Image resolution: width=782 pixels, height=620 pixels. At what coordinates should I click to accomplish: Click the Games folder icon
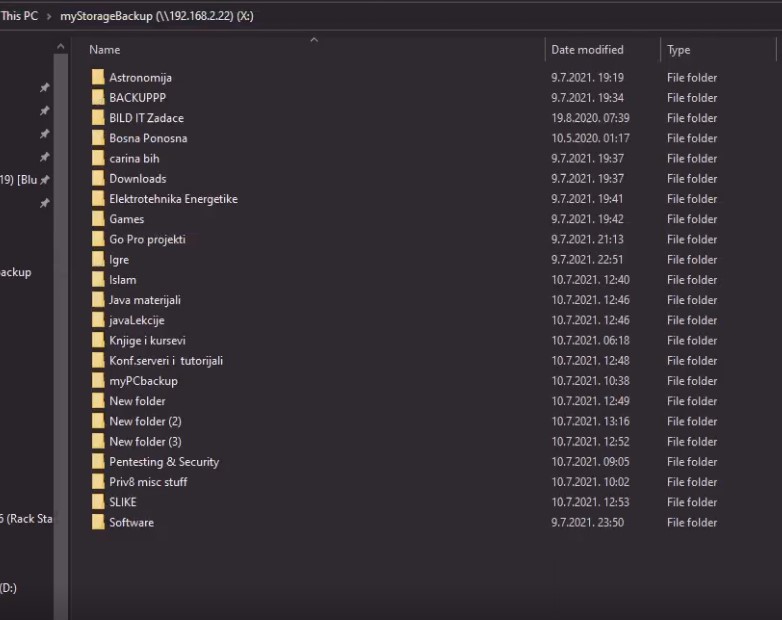[x=98, y=219]
